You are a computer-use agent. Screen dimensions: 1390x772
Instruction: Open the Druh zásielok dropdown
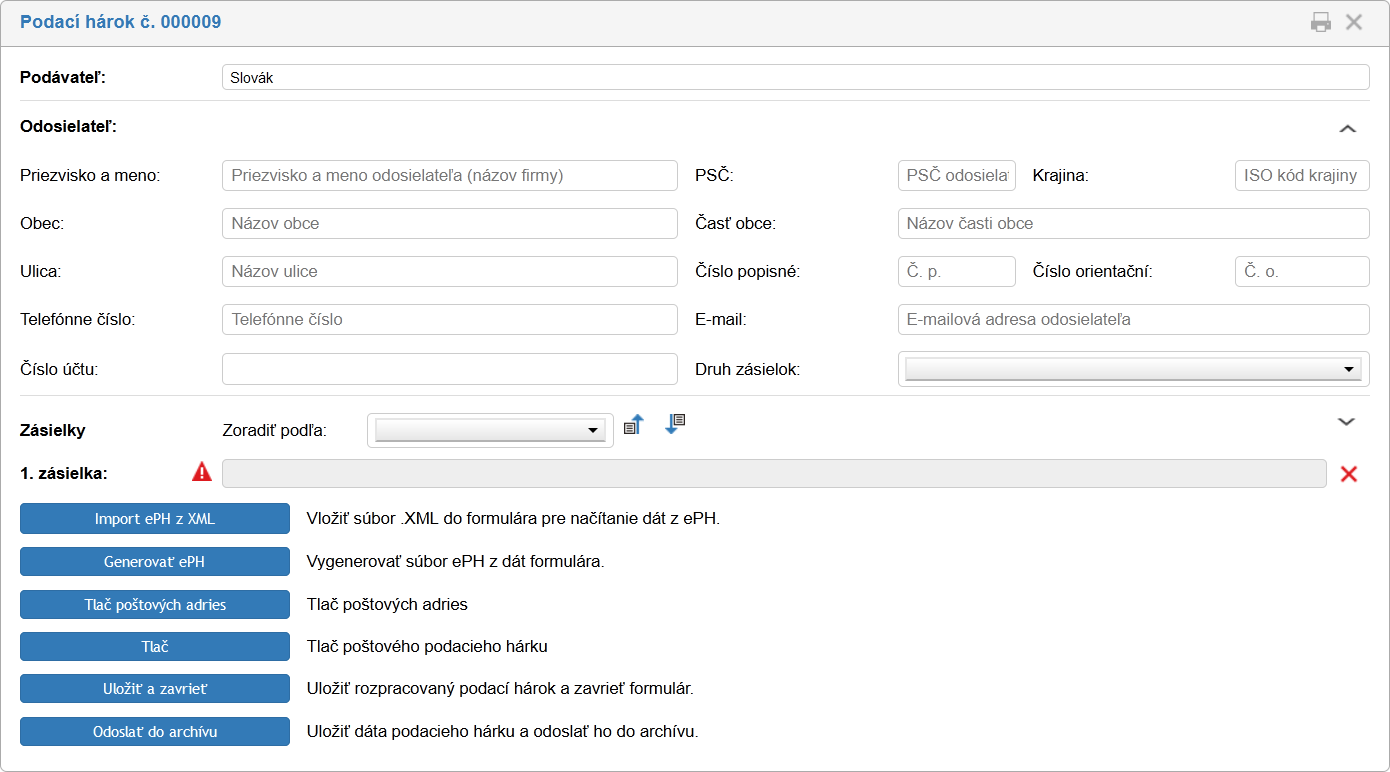pyautogui.click(x=1133, y=370)
